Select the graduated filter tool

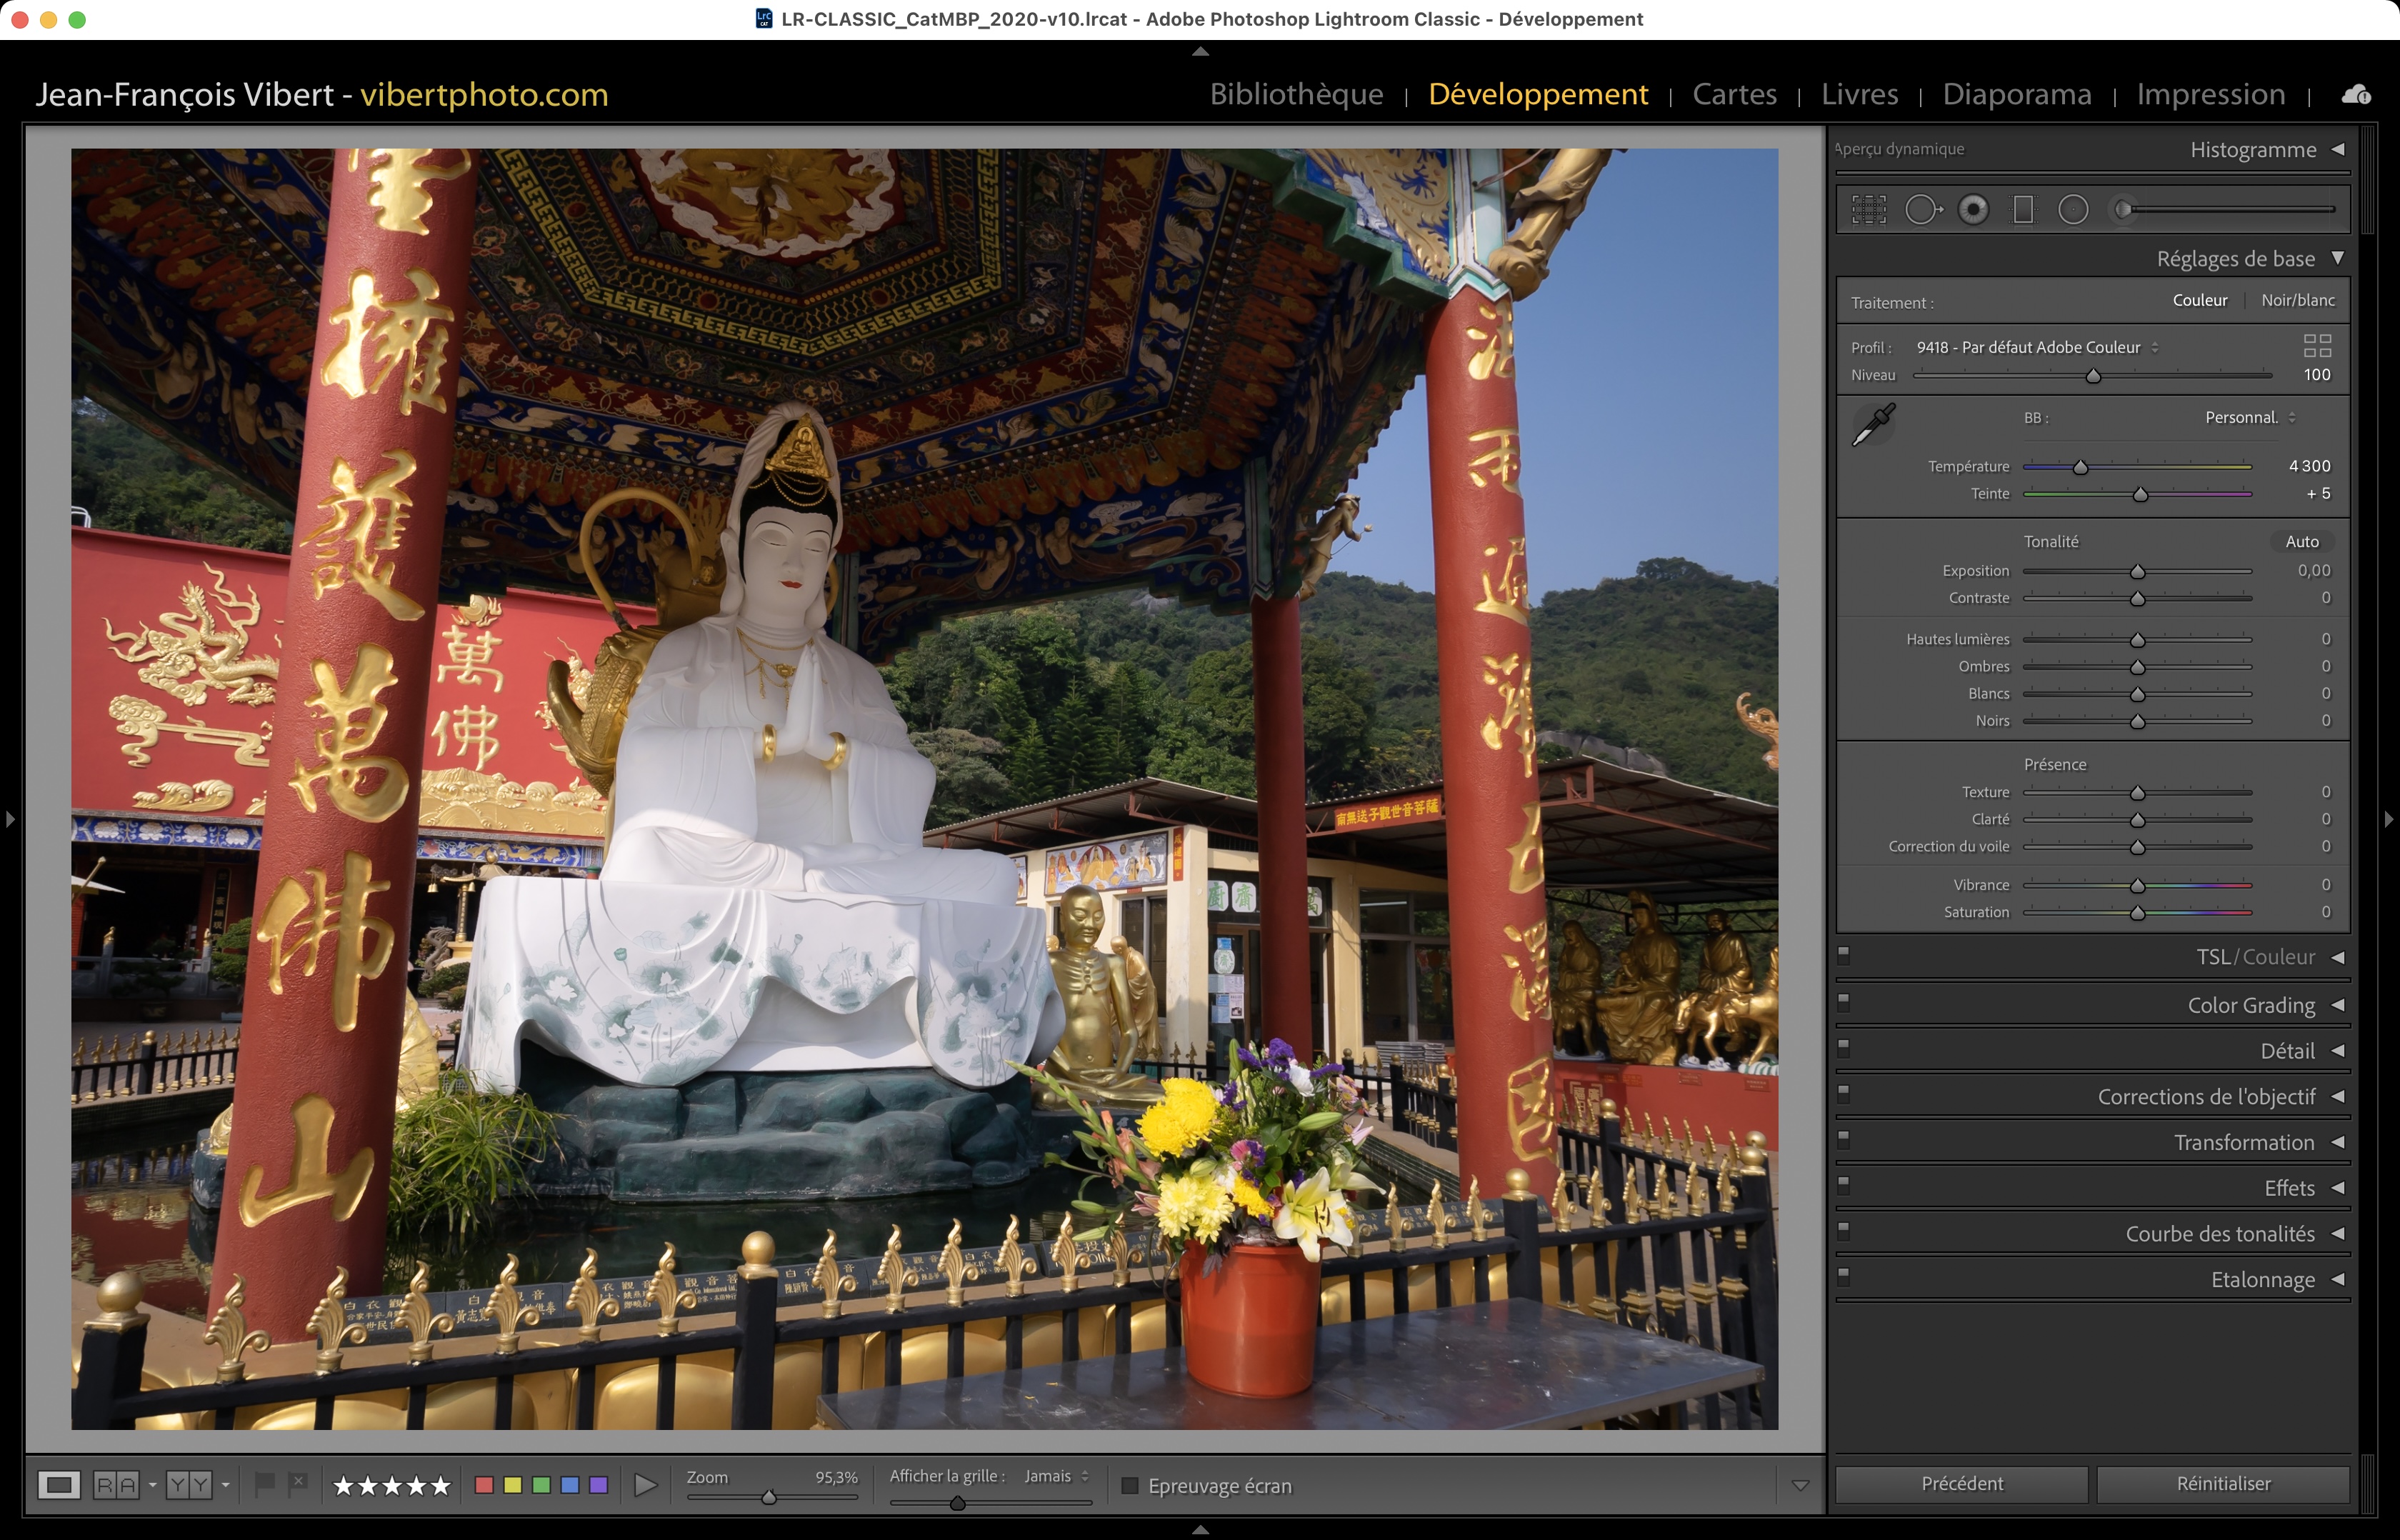click(x=2023, y=210)
